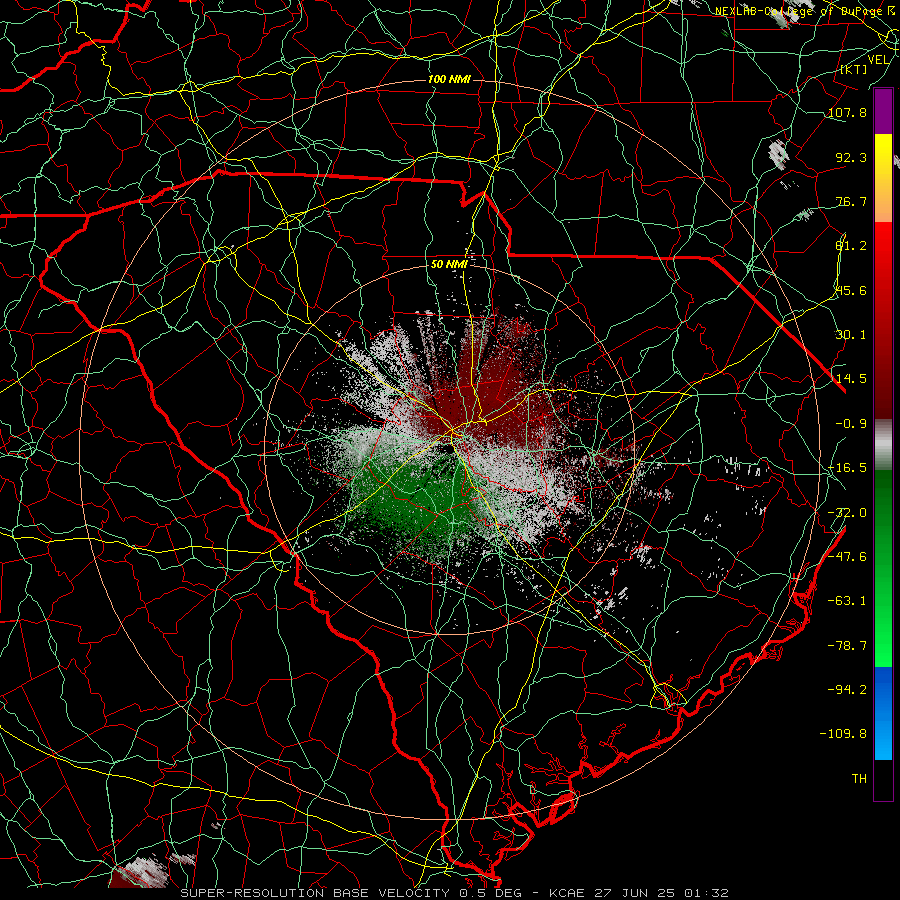The height and width of the screenshot is (900, 900).
Task: Select the 76.7 legend value
Action: pos(851,201)
